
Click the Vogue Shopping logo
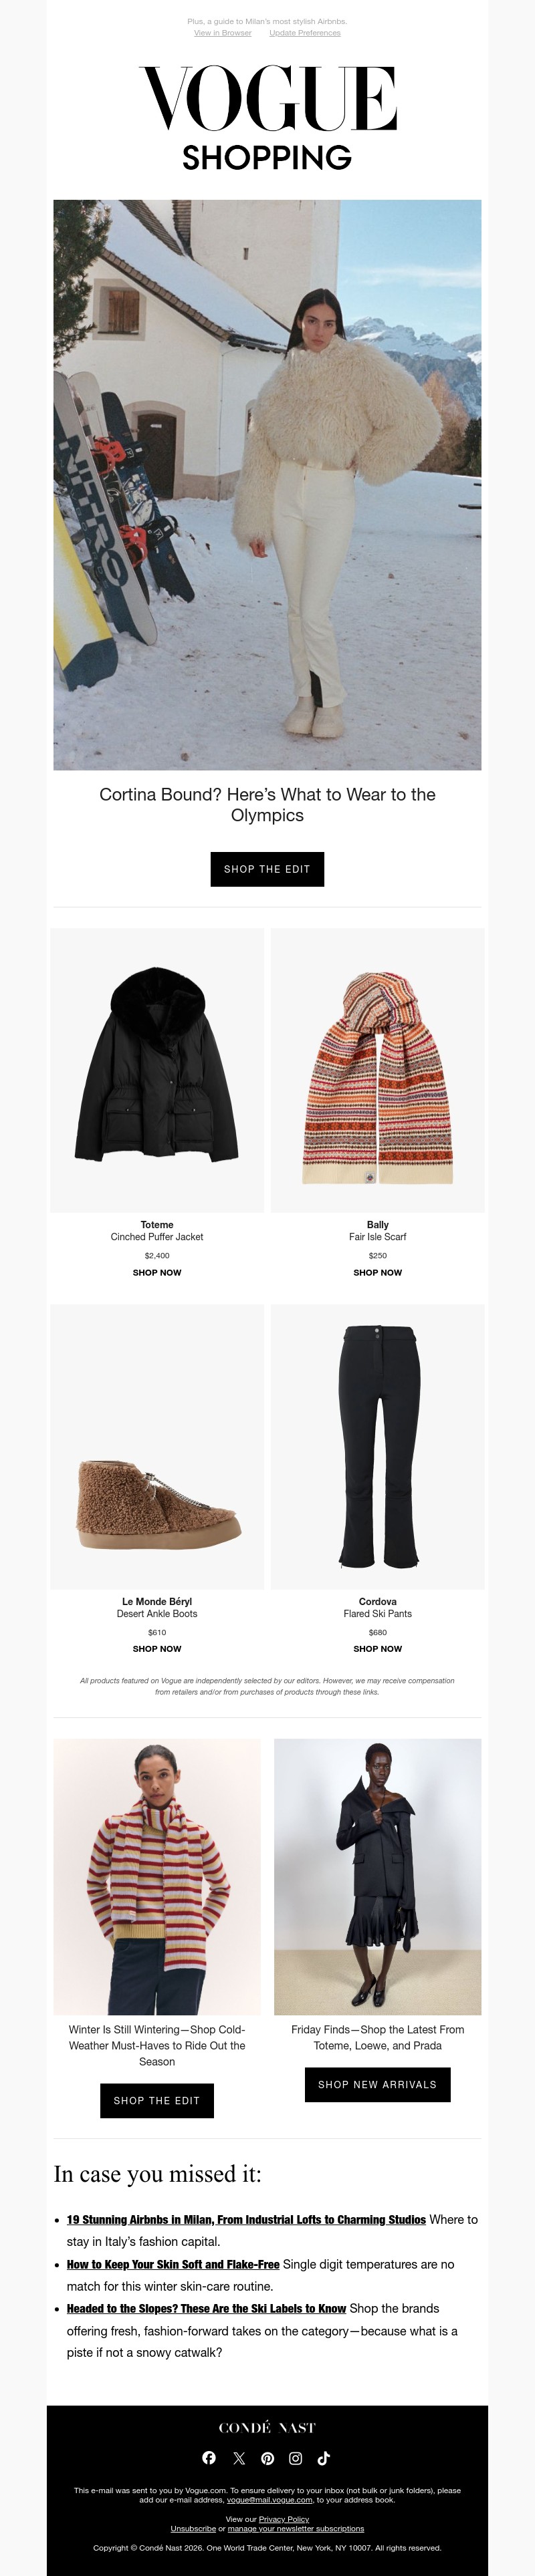pos(267,116)
